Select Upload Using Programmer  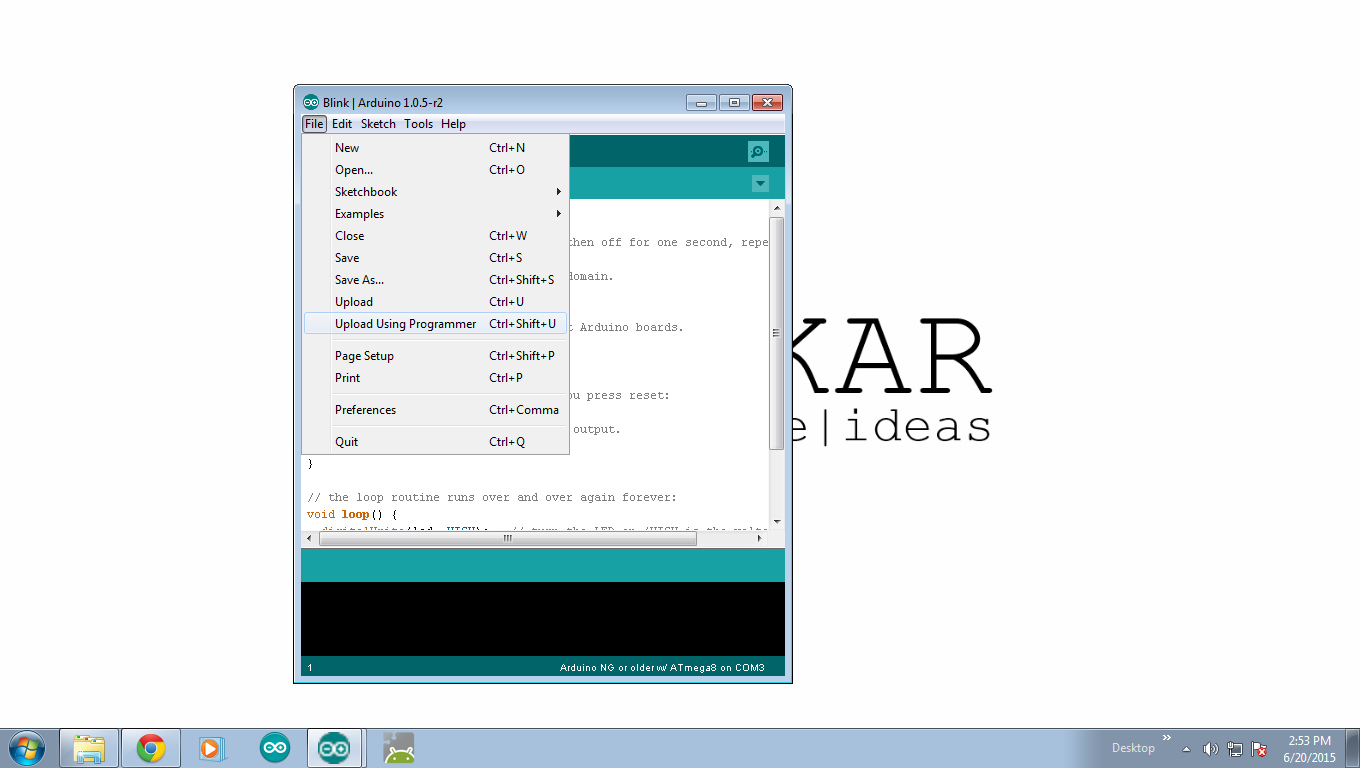point(405,323)
